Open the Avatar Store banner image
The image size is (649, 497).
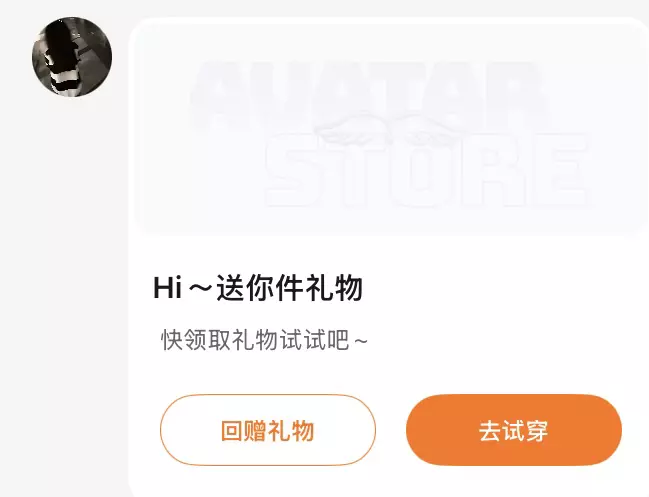[x=389, y=128]
